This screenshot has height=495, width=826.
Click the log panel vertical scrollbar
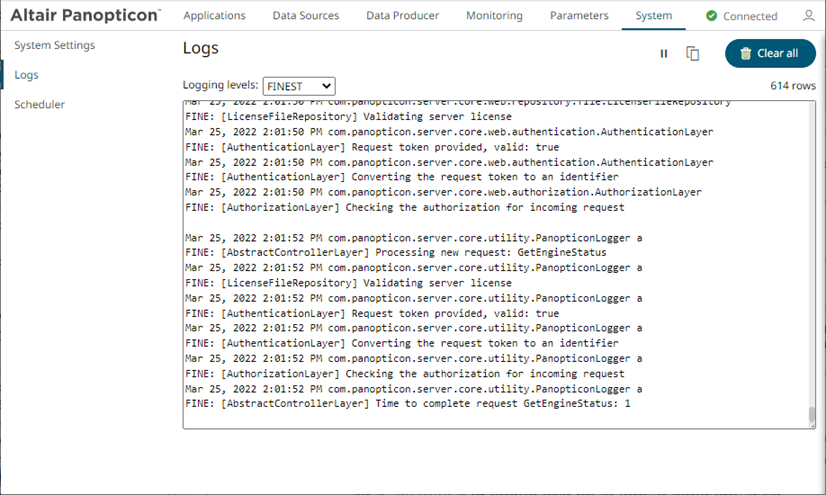pyautogui.click(x=811, y=414)
